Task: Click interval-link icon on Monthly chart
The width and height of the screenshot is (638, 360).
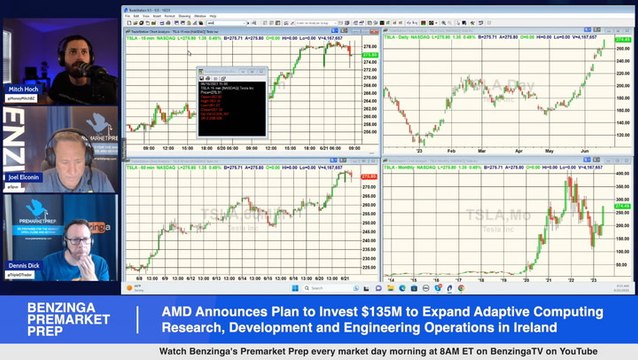Action: click(596, 160)
